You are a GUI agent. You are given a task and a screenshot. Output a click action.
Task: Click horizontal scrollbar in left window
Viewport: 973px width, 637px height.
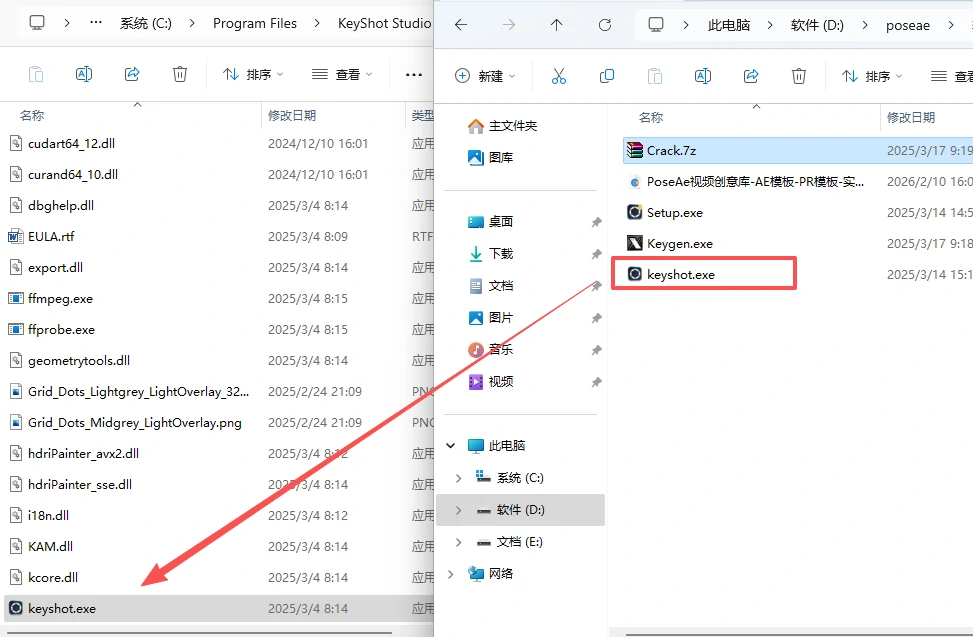[x=199, y=633]
